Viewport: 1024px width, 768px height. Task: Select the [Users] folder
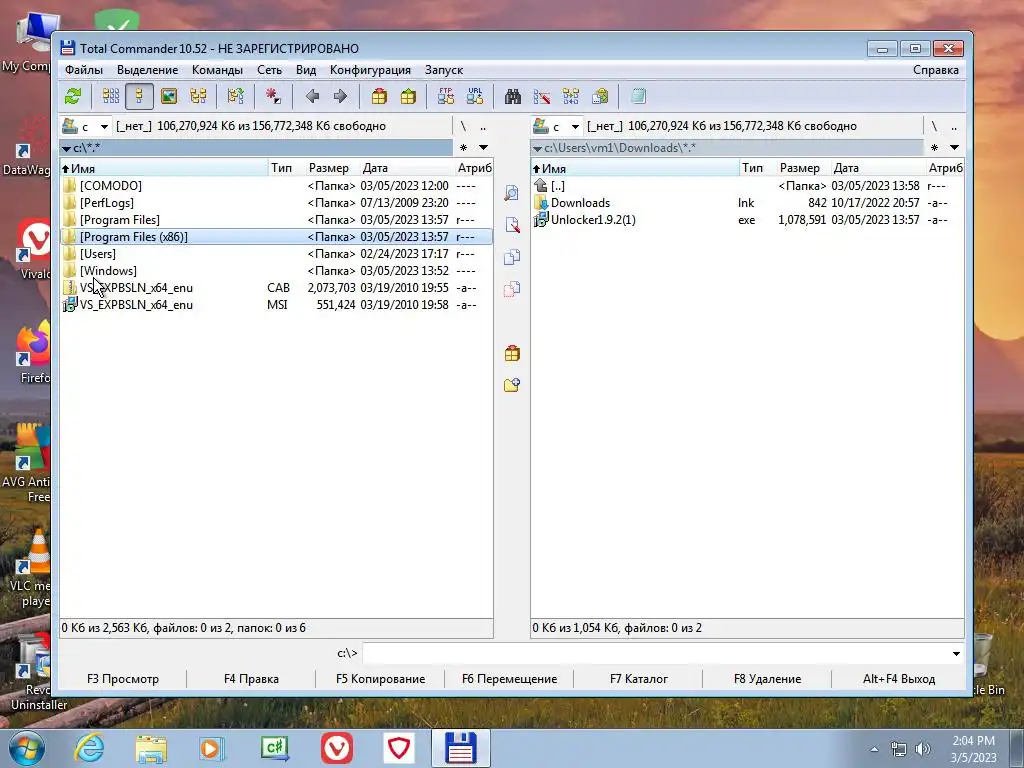(276, 254)
